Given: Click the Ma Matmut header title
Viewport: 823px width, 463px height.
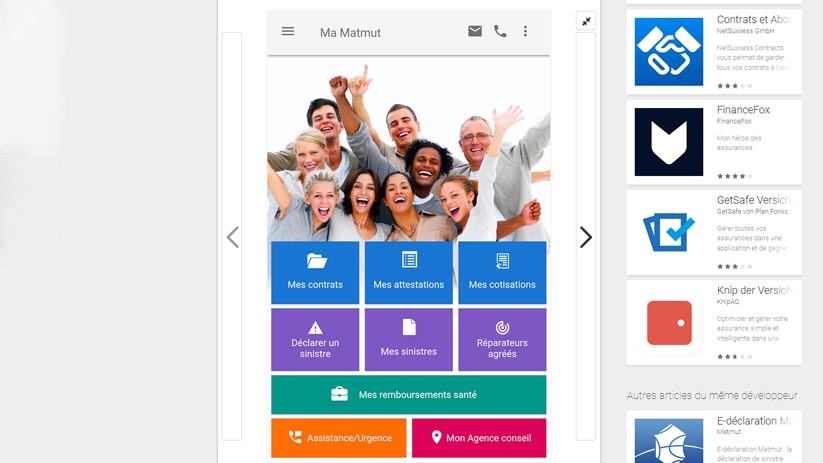Looking at the screenshot, I should [350, 33].
